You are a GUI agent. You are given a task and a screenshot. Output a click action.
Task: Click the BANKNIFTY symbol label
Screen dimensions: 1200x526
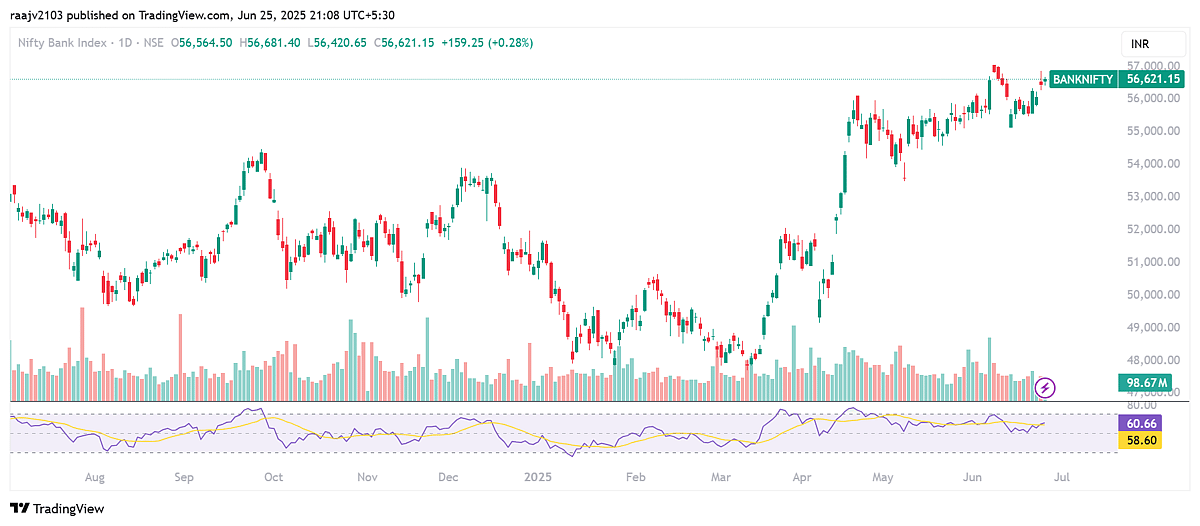point(1082,78)
